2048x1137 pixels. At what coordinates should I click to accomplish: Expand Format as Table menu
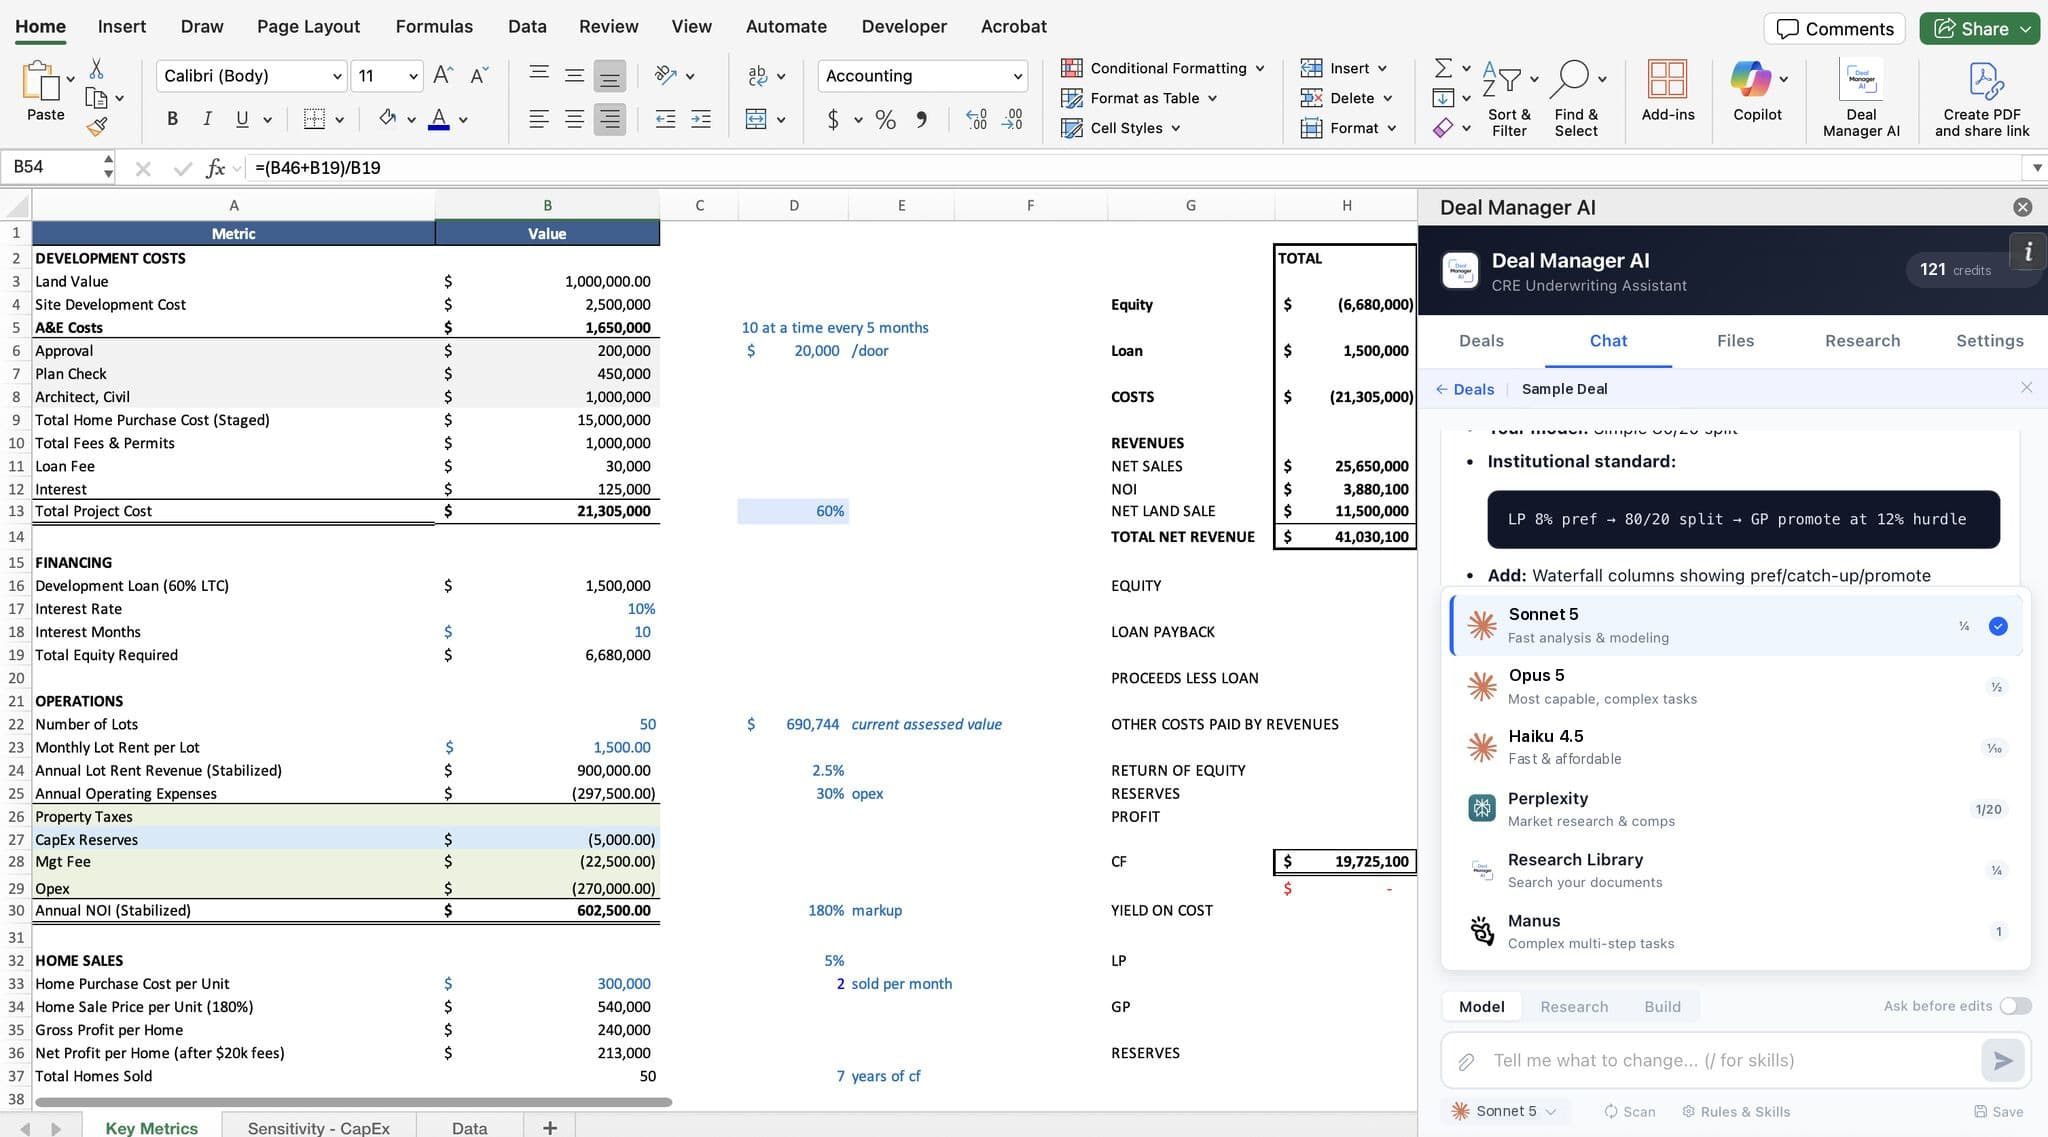click(x=1212, y=98)
